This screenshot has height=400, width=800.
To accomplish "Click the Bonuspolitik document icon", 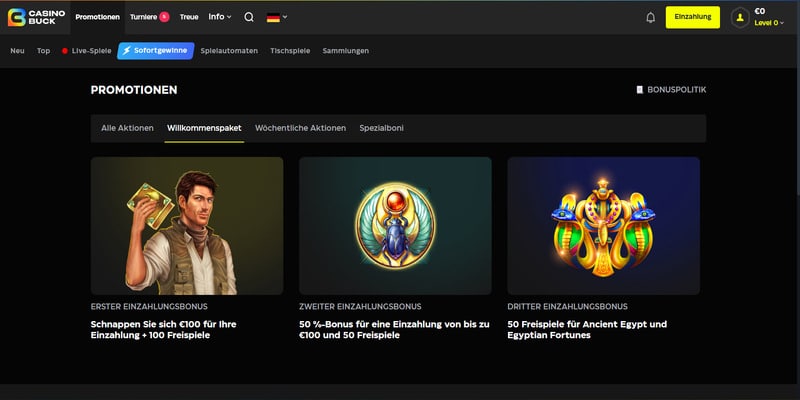I will coord(640,90).
